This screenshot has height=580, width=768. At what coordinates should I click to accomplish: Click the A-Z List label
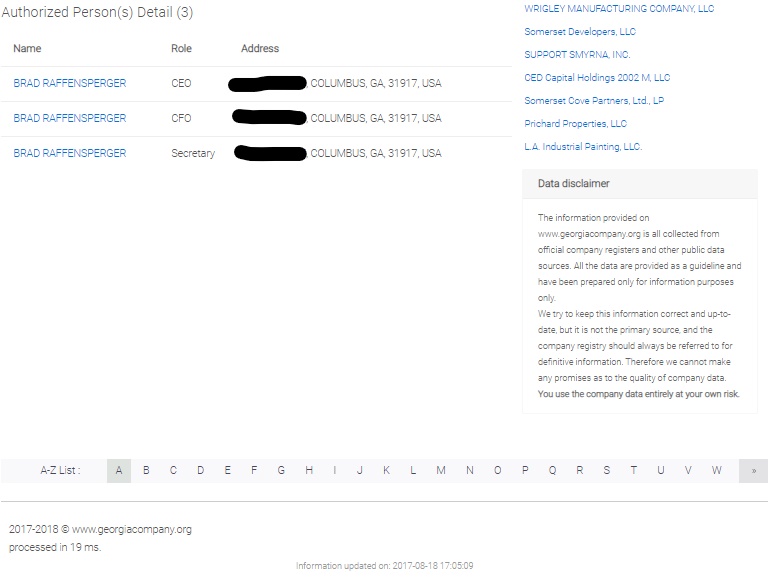click(x=60, y=471)
